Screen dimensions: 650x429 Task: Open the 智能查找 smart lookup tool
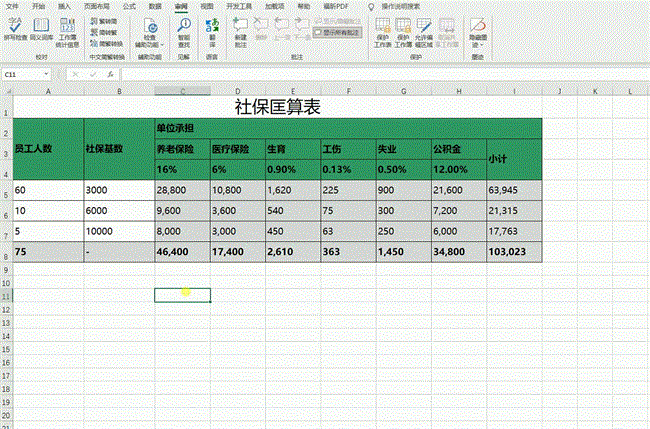(183, 30)
